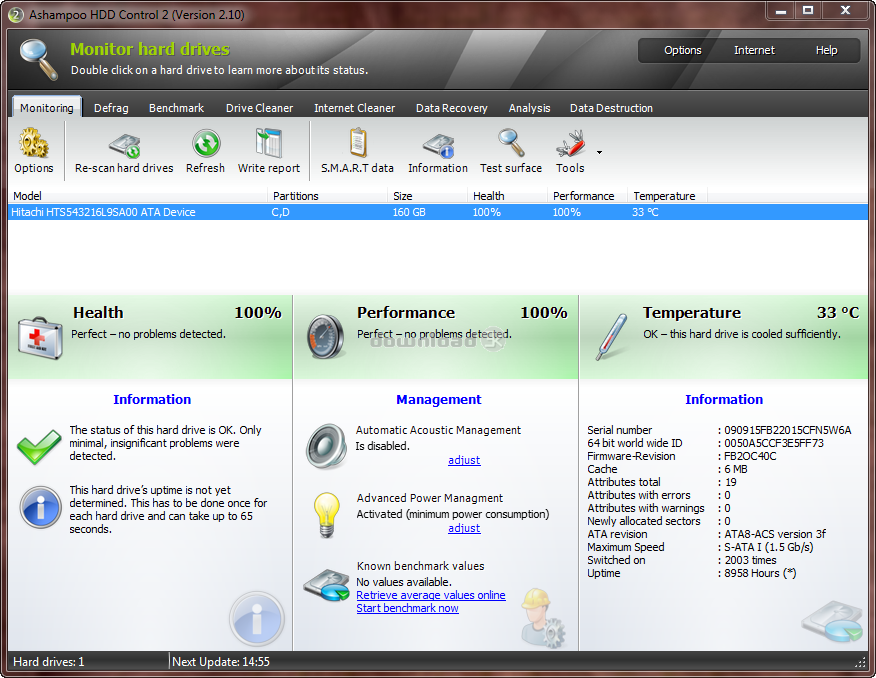Click the Start benchmark now link

[407, 608]
